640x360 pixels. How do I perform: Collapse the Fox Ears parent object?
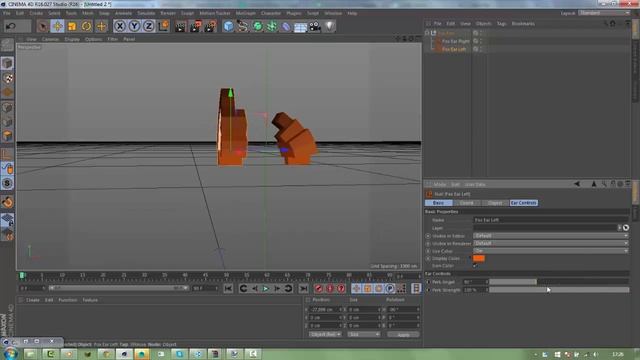coord(427,33)
